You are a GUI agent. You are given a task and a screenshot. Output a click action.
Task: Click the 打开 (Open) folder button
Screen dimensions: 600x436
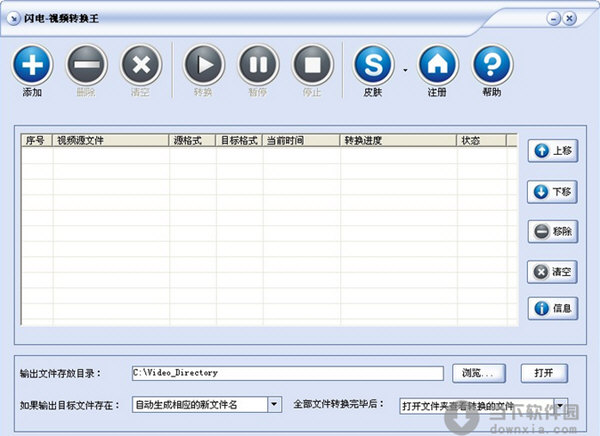(x=544, y=373)
